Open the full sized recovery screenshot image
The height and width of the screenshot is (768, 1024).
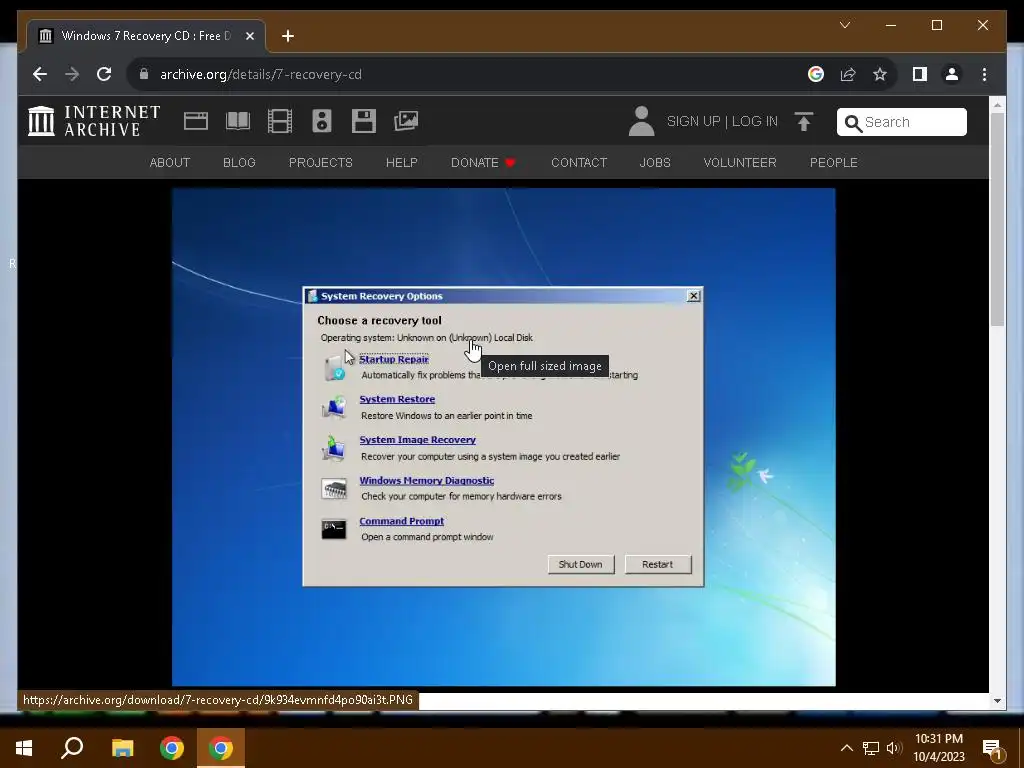click(504, 437)
